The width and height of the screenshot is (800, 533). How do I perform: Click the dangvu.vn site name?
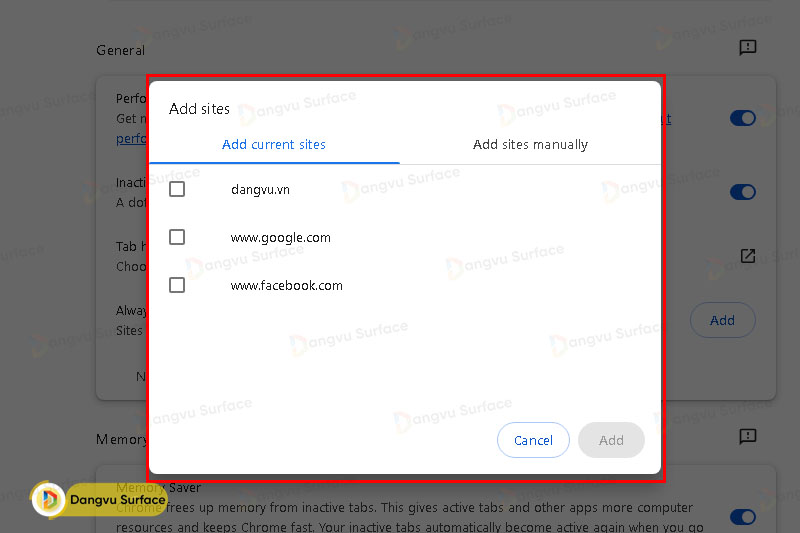click(x=260, y=189)
